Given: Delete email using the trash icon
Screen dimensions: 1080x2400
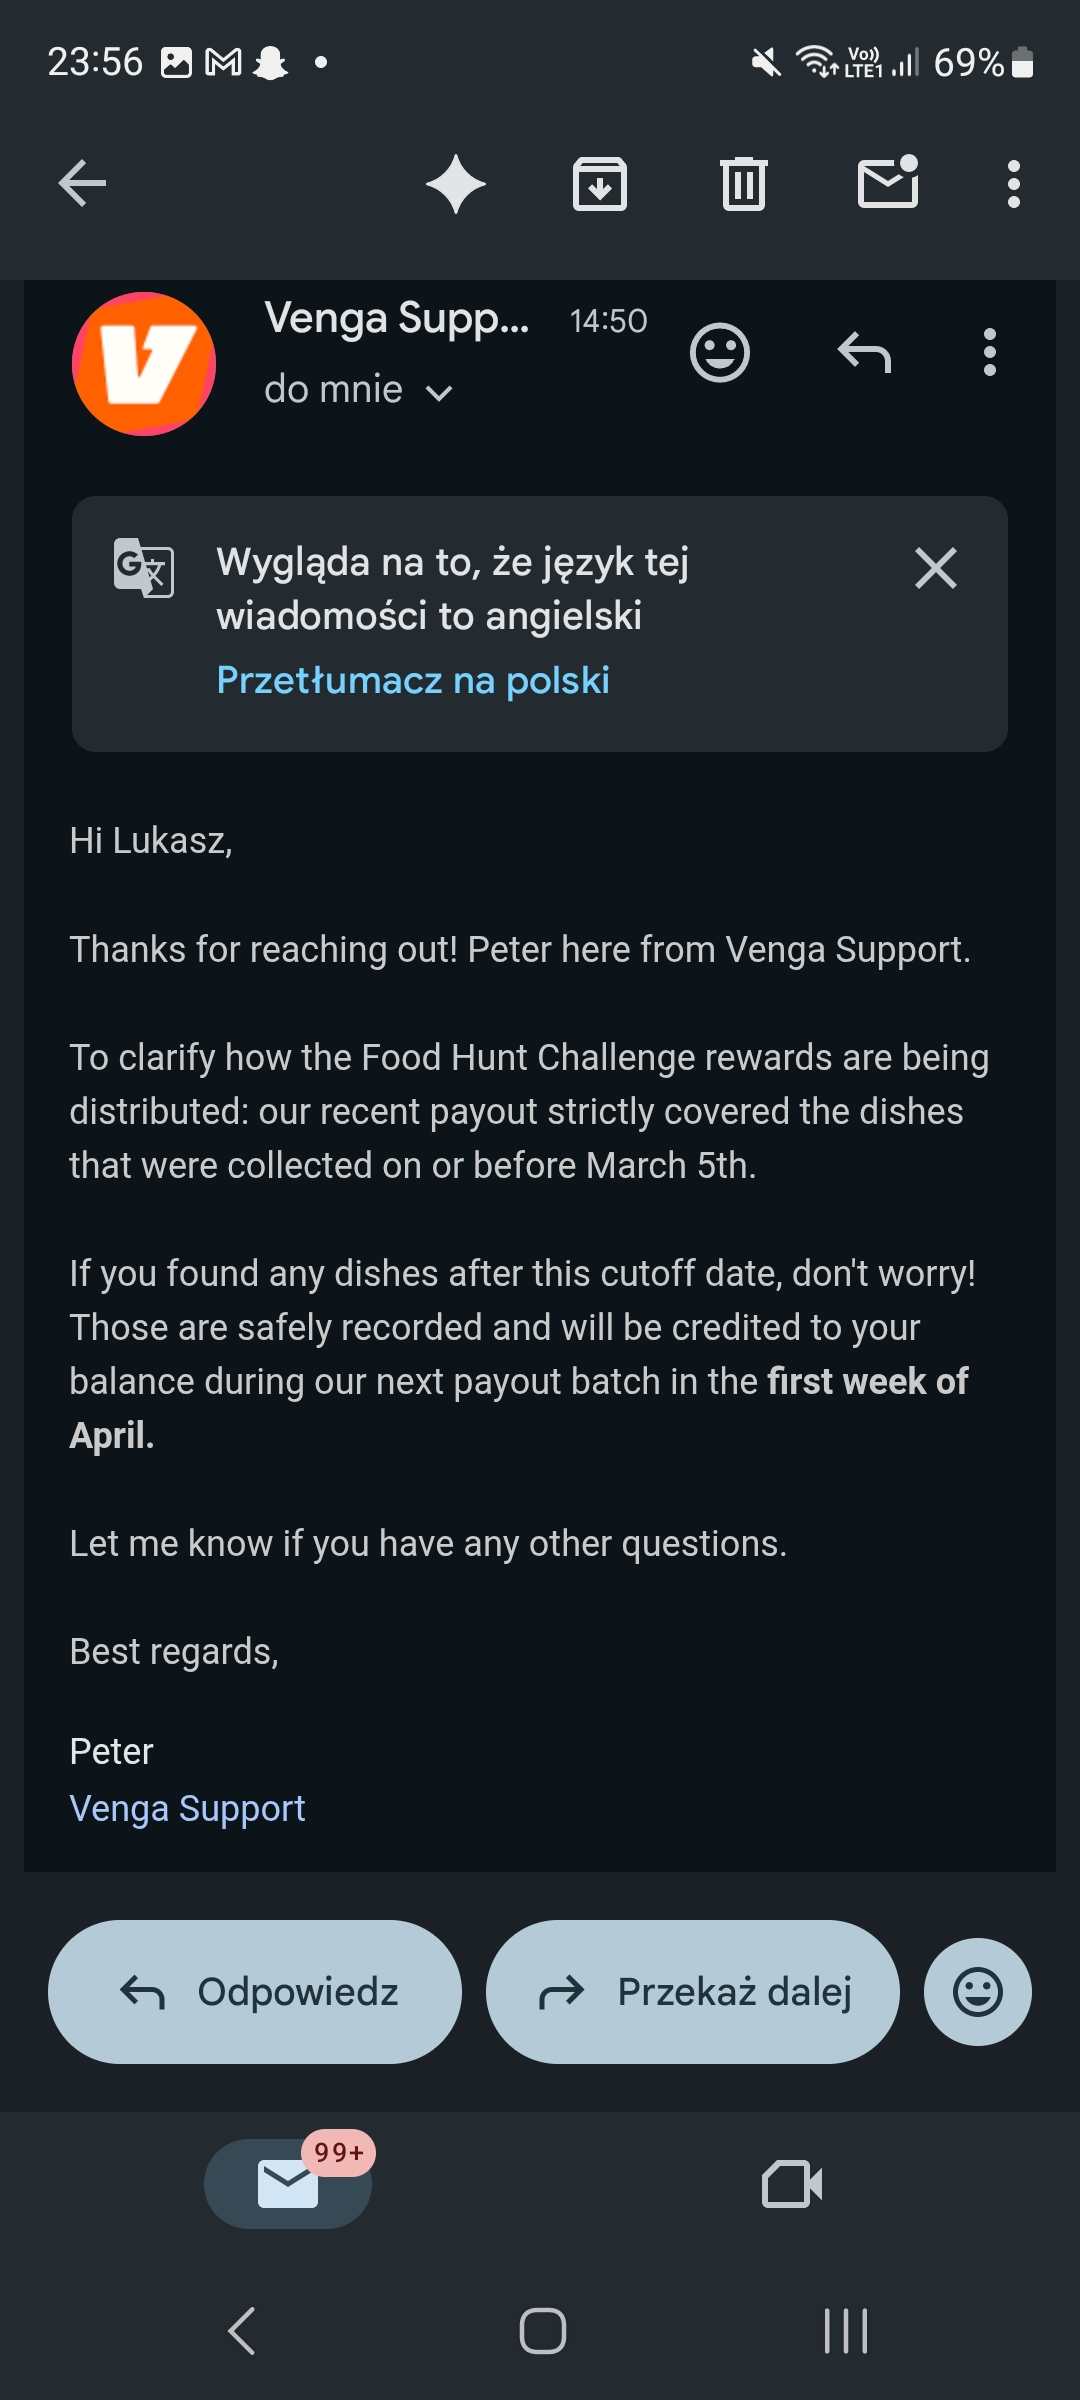Looking at the screenshot, I should click(744, 184).
